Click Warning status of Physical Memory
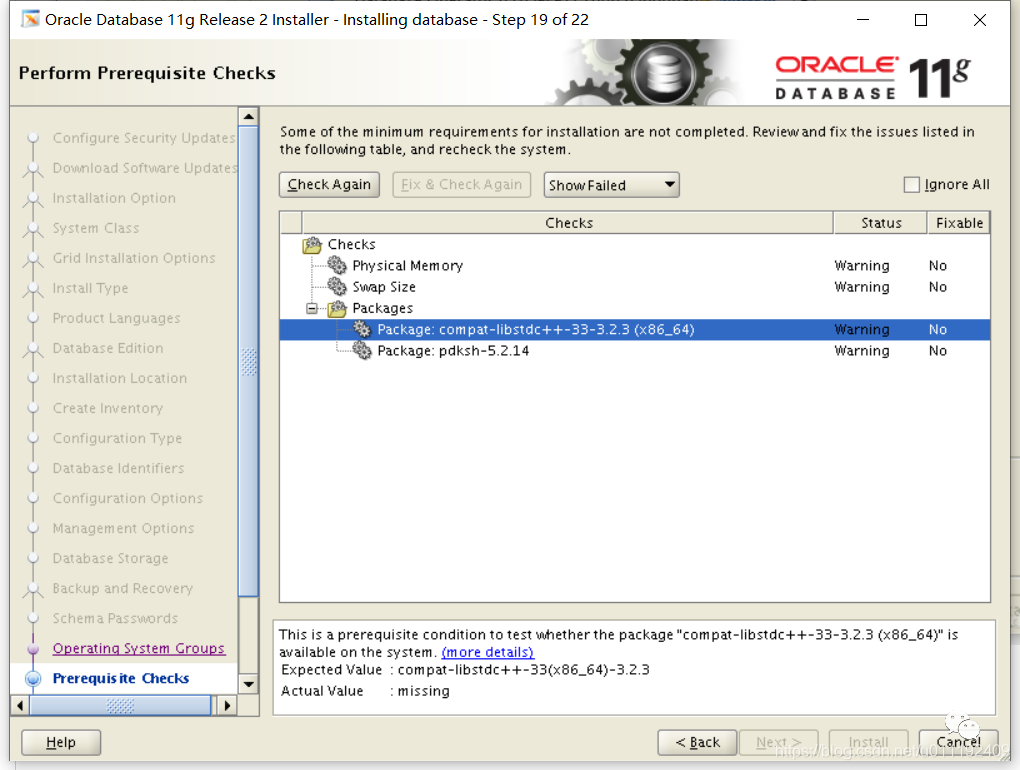 pos(861,265)
